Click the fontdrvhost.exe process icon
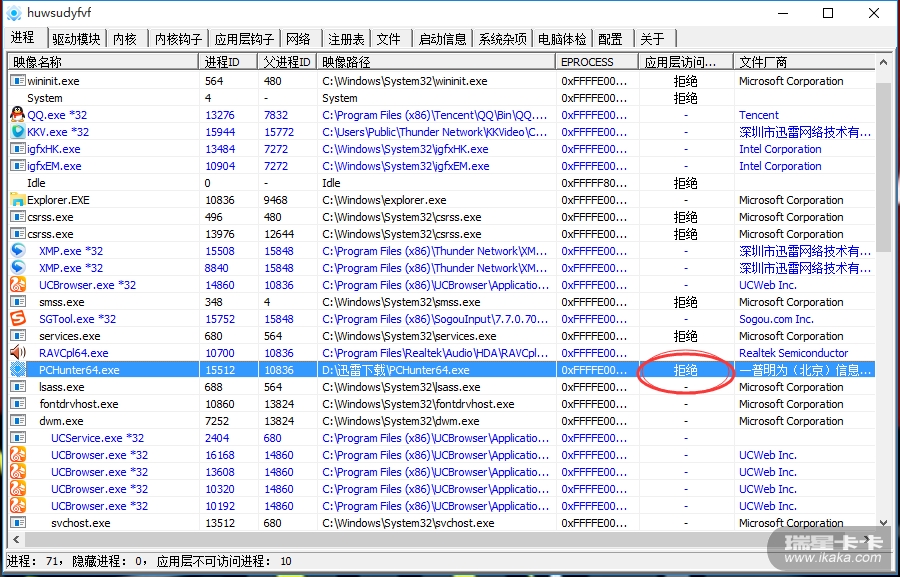Viewport: 900px width, 577px height. pos(18,404)
